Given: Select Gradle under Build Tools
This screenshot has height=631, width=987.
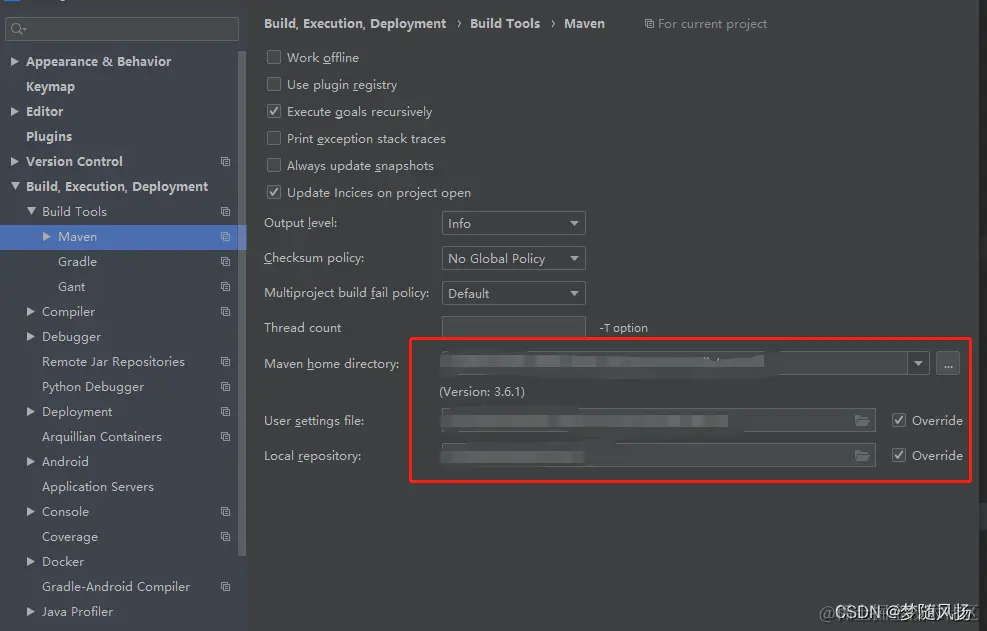Looking at the screenshot, I should tap(77, 261).
